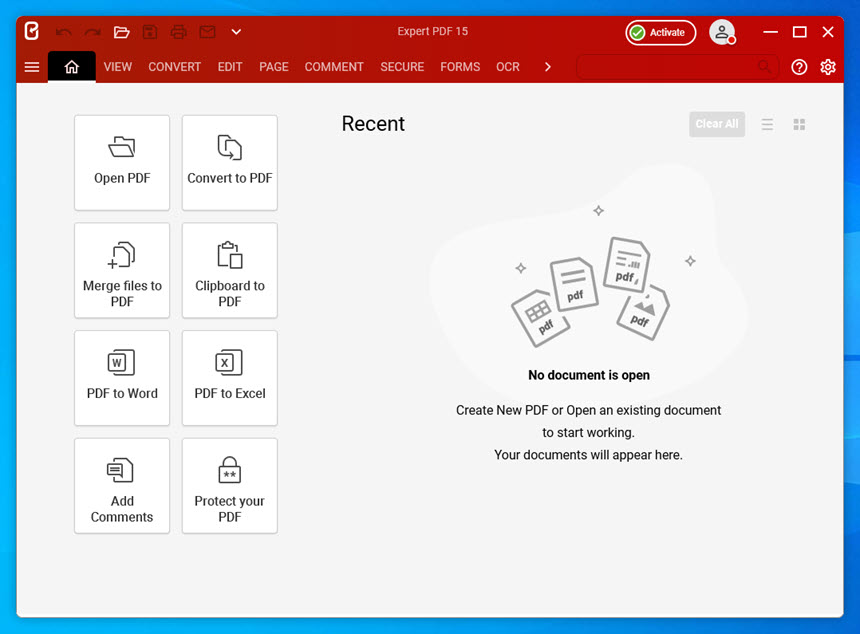Screen dimensions: 860x634
Task: Close the Expert PDF window
Action: (x=828, y=32)
